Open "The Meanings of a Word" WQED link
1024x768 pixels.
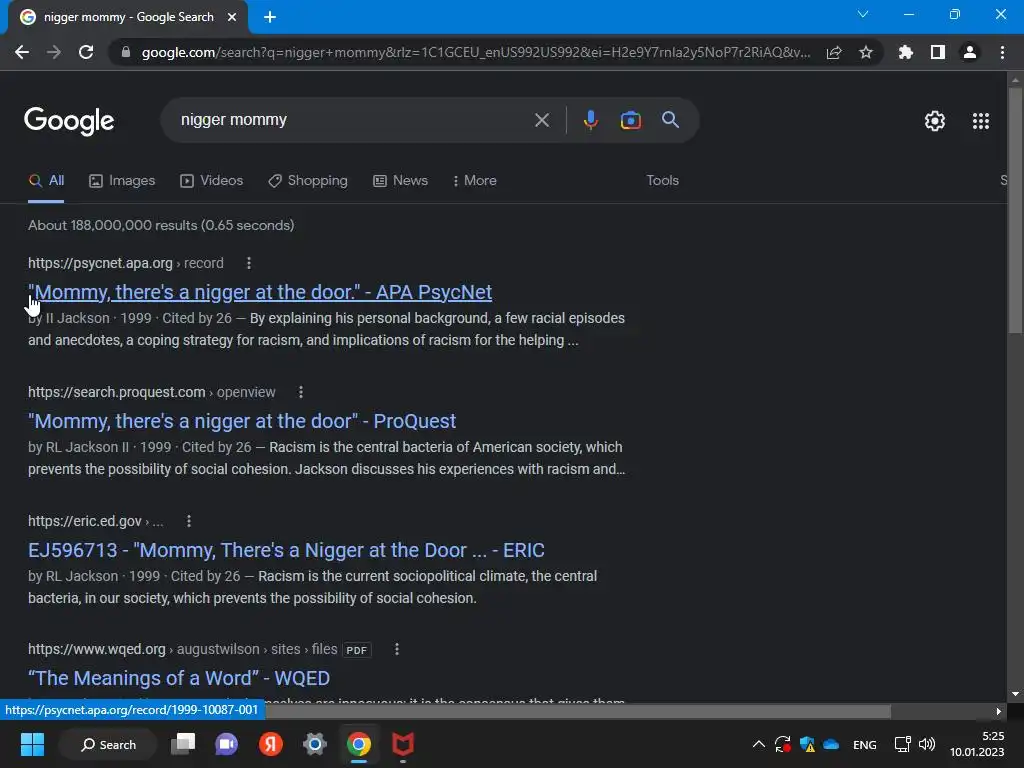click(x=179, y=679)
